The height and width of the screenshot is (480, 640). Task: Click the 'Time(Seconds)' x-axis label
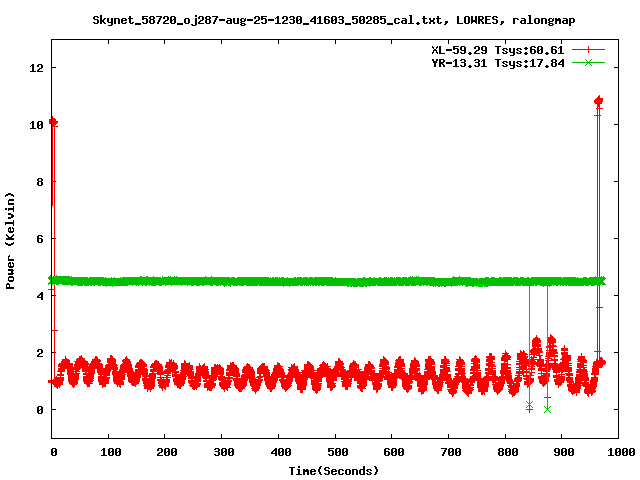(333, 471)
